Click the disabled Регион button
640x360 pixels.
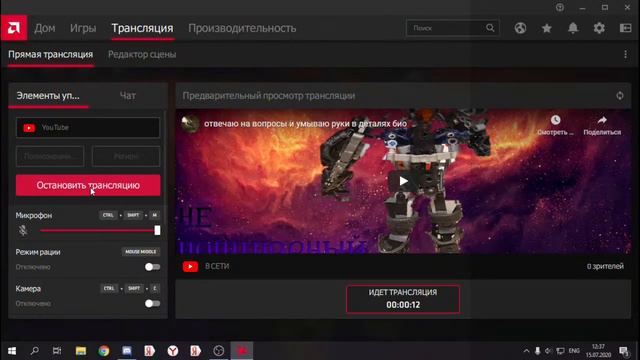pos(126,156)
